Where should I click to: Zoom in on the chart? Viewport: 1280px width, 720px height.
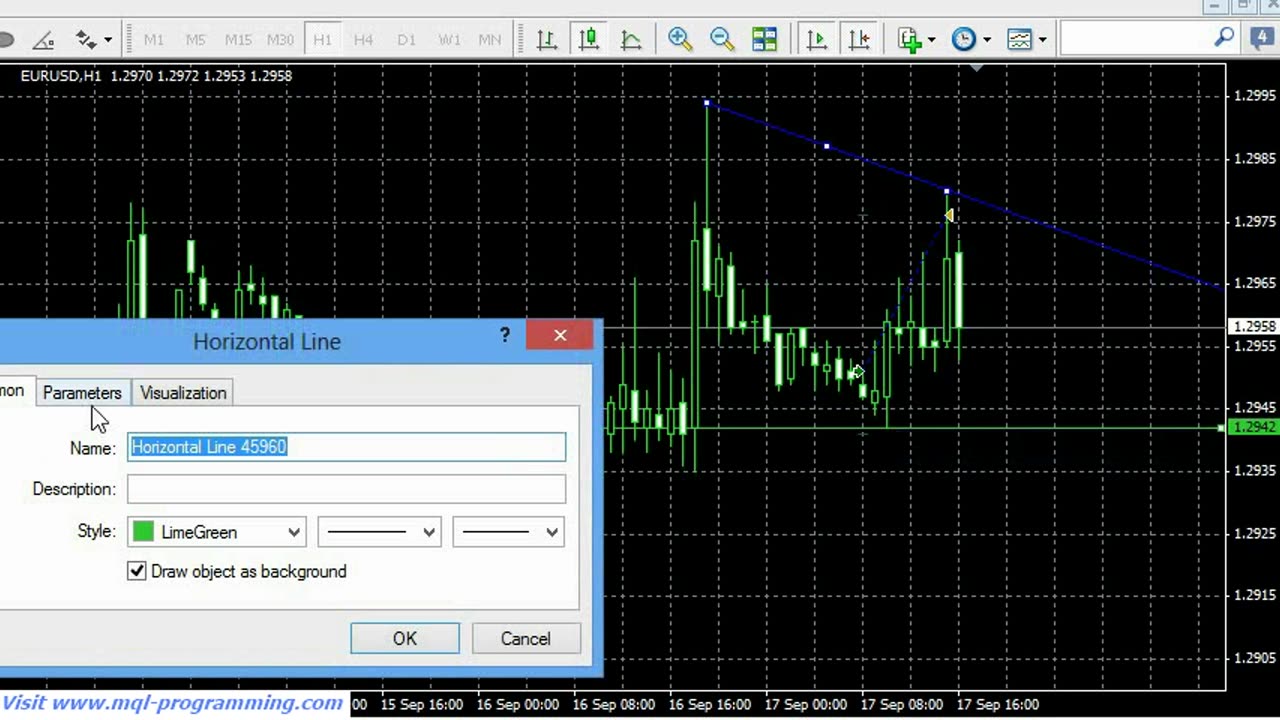pyautogui.click(x=680, y=39)
